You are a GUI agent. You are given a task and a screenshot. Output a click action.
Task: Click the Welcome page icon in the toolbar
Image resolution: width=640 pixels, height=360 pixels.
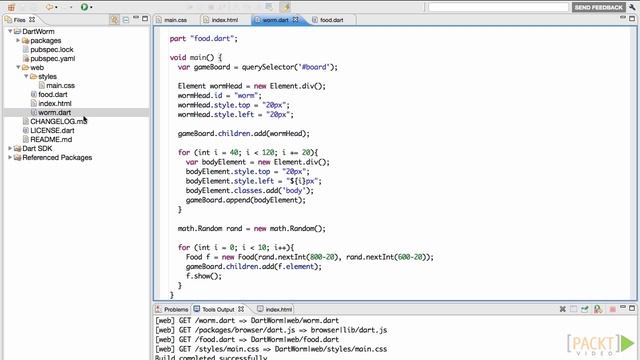pyautogui.click(x=12, y=7)
